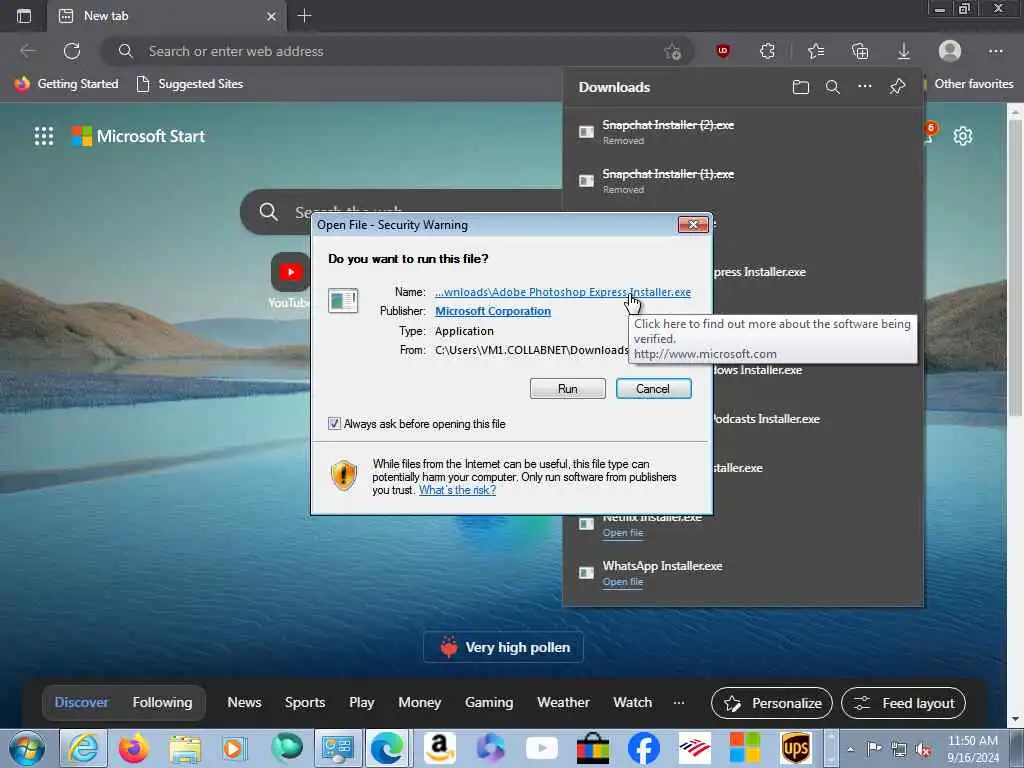Open a new tab with plus icon

[x=304, y=16]
